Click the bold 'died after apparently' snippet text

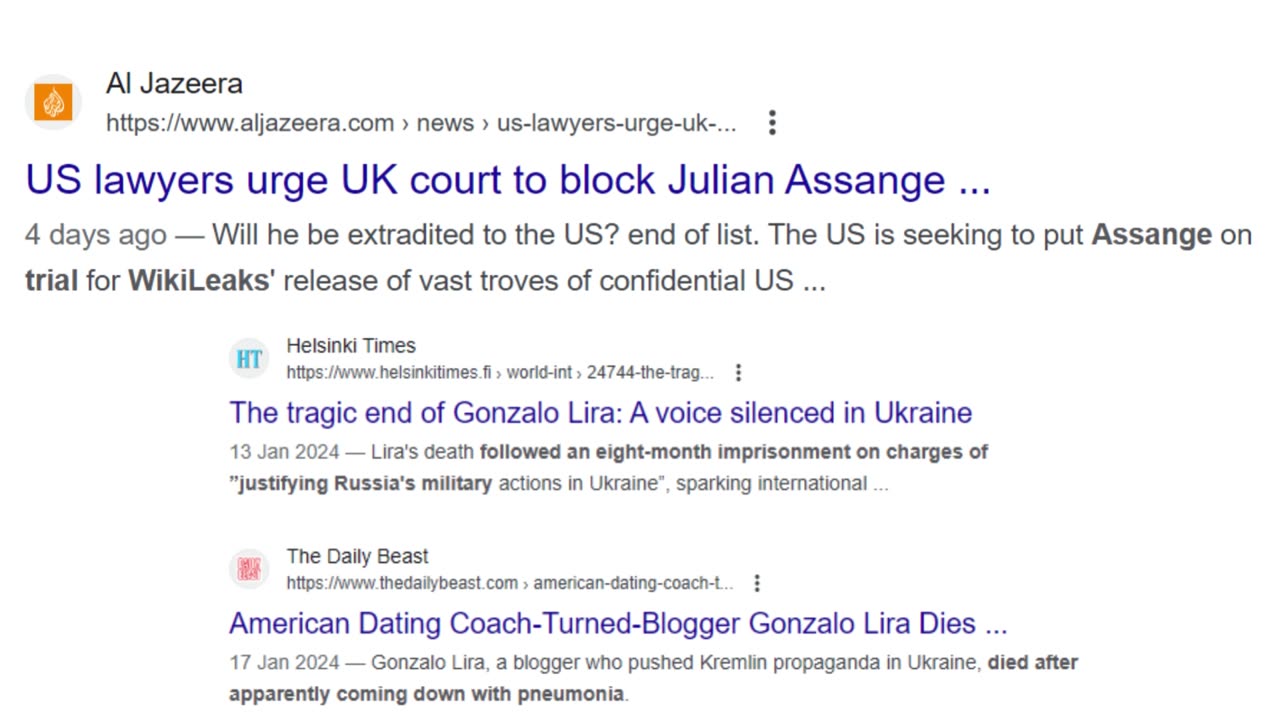(653, 678)
